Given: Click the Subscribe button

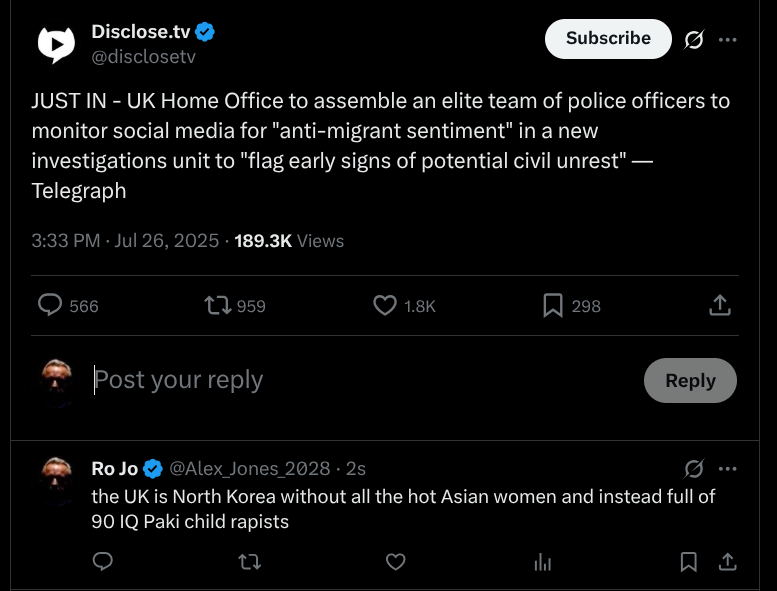Looking at the screenshot, I should (x=608, y=39).
